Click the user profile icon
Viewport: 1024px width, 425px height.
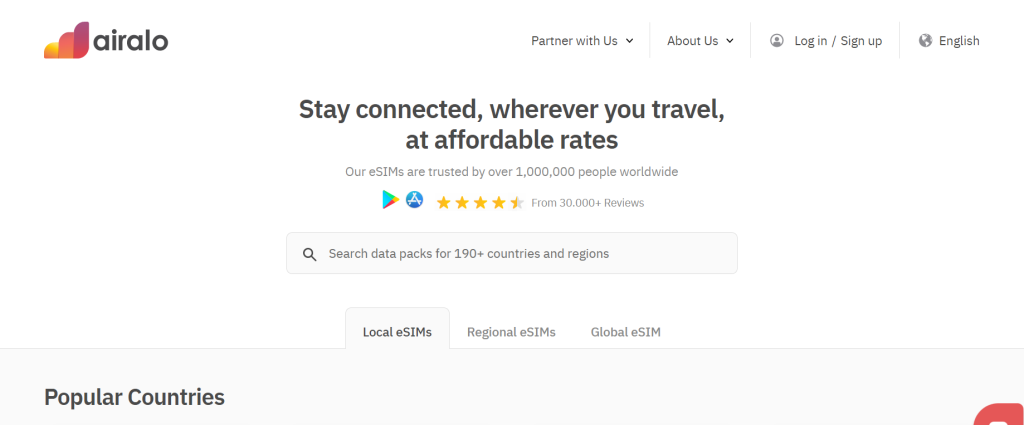click(x=777, y=41)
